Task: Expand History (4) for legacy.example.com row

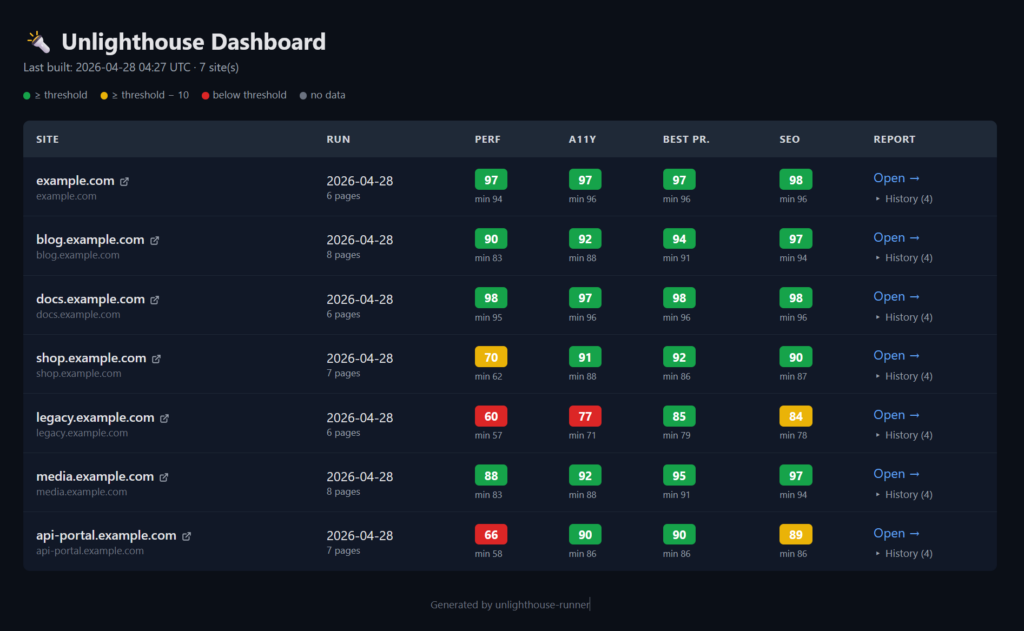Action: pos(903,435)
